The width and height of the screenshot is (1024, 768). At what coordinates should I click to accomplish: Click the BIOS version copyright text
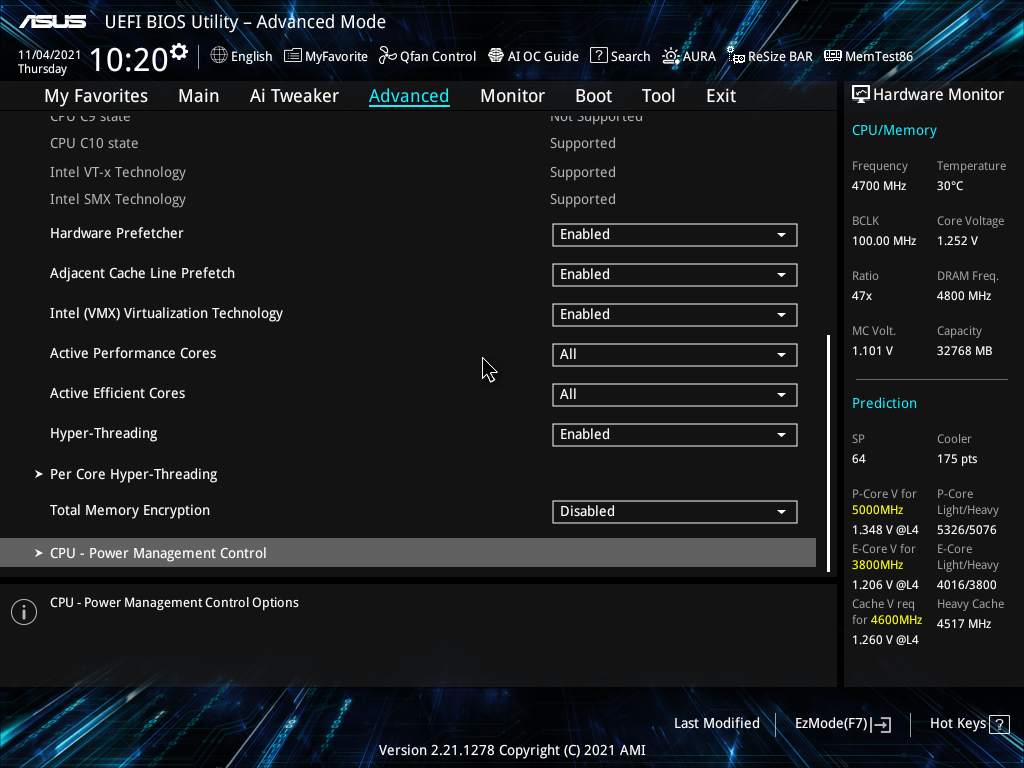(512, 750)
